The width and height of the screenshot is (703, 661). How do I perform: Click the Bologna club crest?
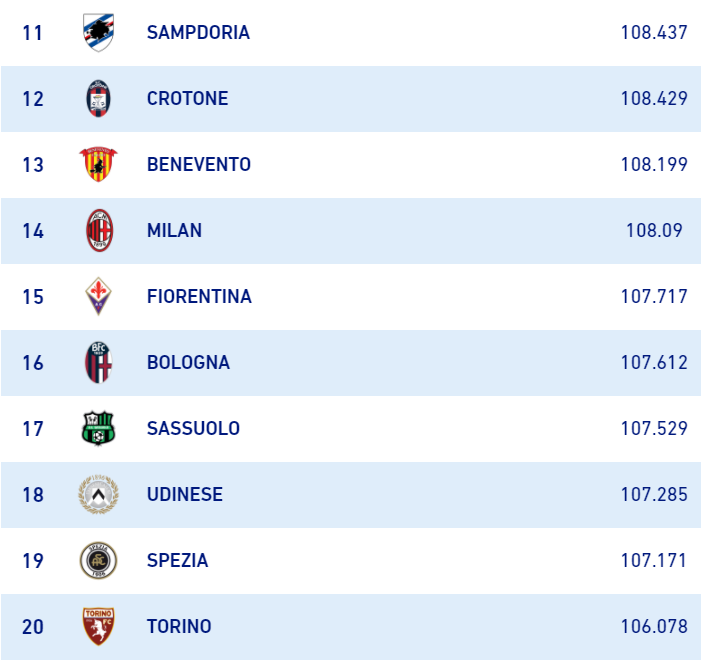99,363
